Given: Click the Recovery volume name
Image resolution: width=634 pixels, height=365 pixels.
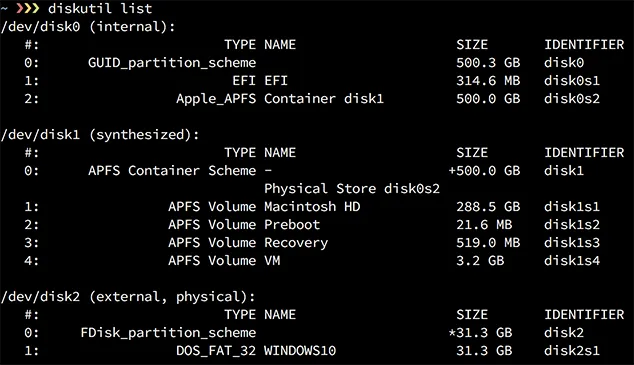Looking at the screenshot, I should pos(296,243).
